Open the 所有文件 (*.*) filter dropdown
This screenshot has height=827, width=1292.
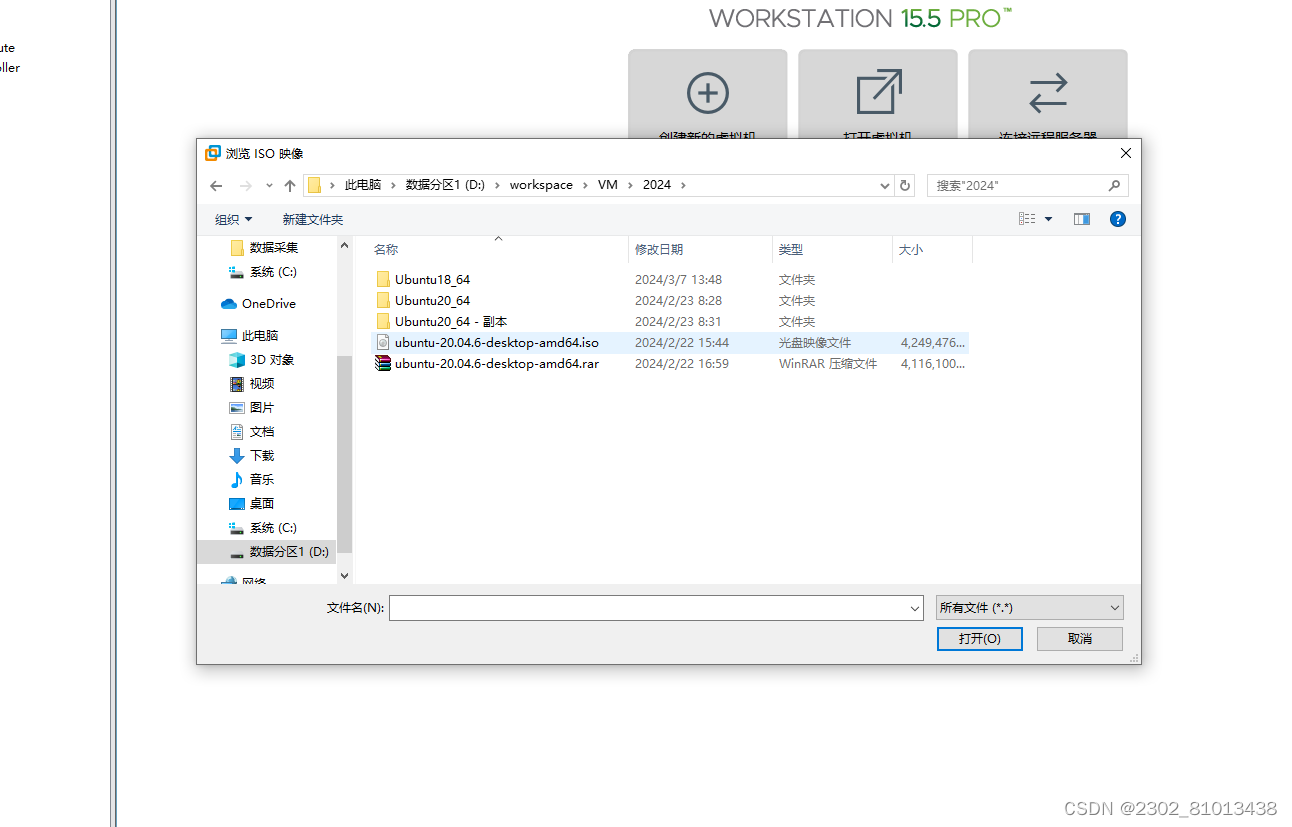pyautogui.click(x=1029, y=607)
